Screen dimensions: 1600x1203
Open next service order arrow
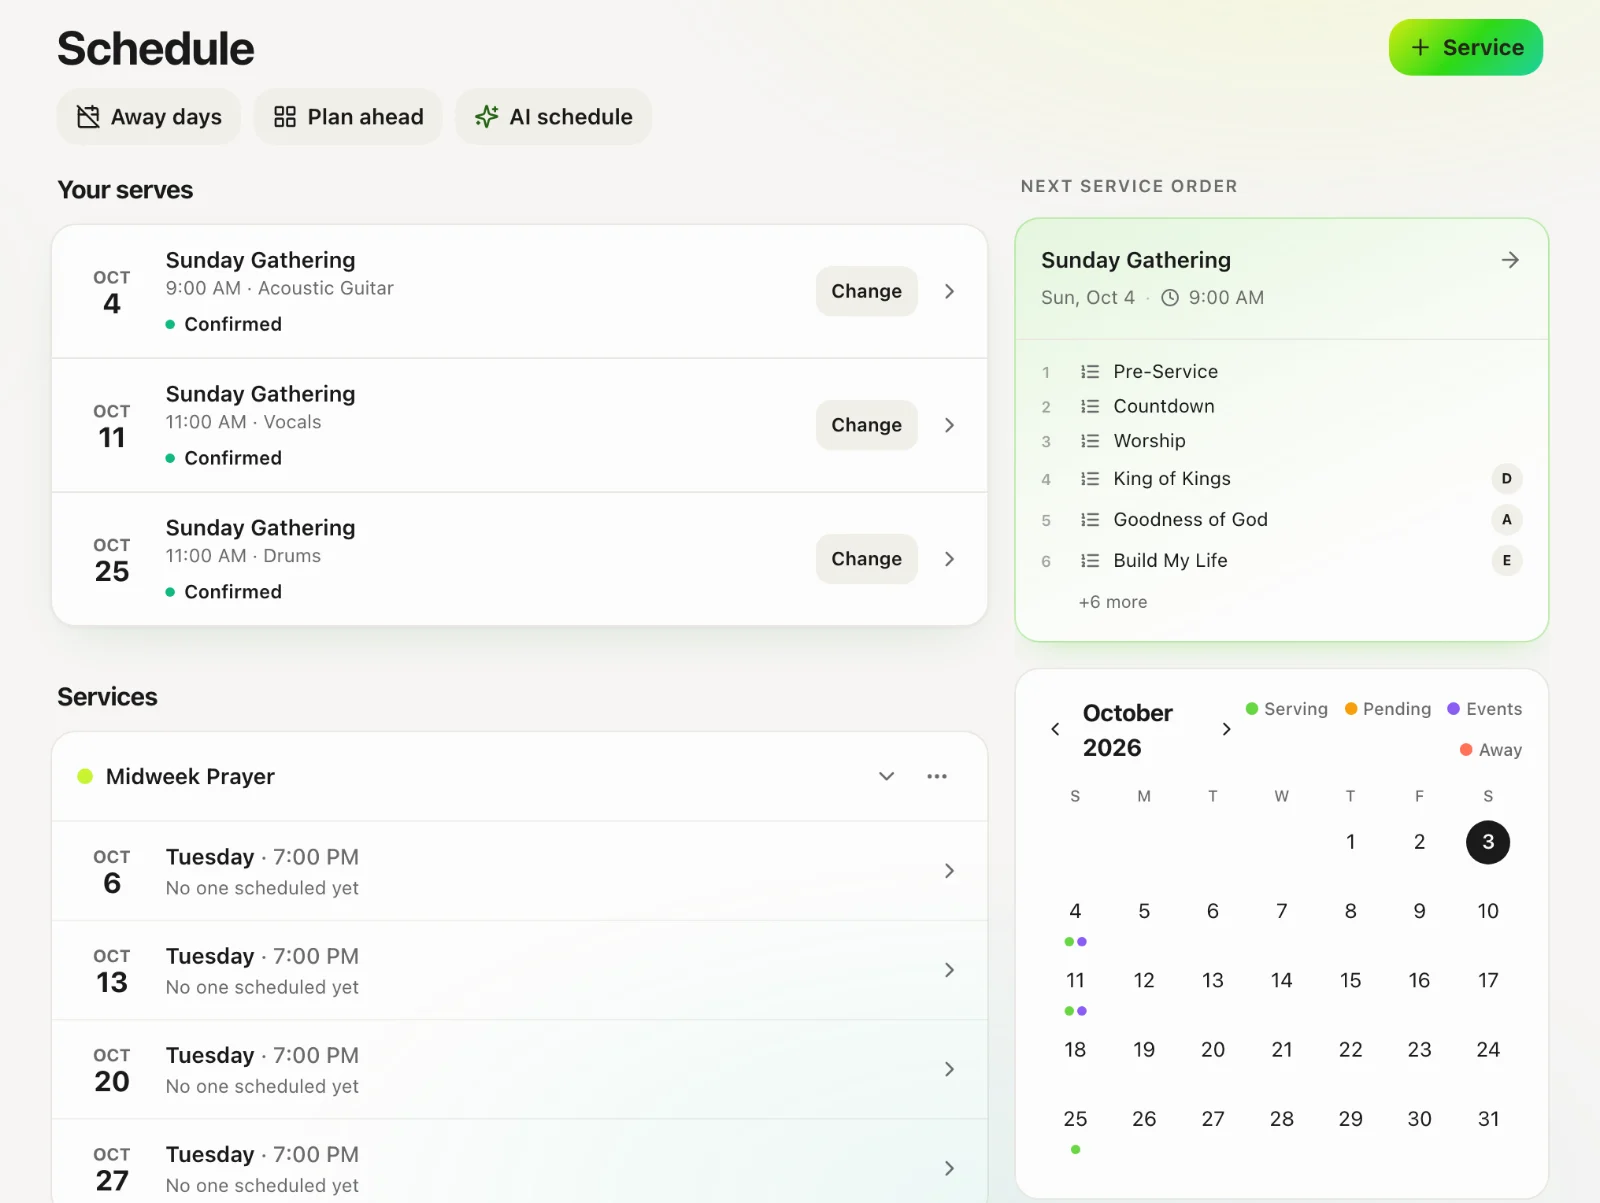(x=1510, y=260)
